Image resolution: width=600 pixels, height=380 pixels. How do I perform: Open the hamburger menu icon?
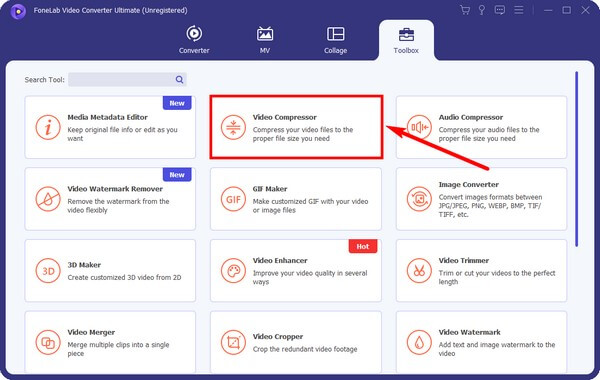pos(518,10)
